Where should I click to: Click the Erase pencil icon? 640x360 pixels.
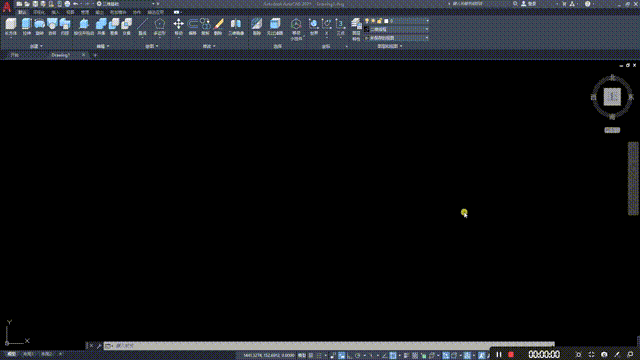click(218, 27)
